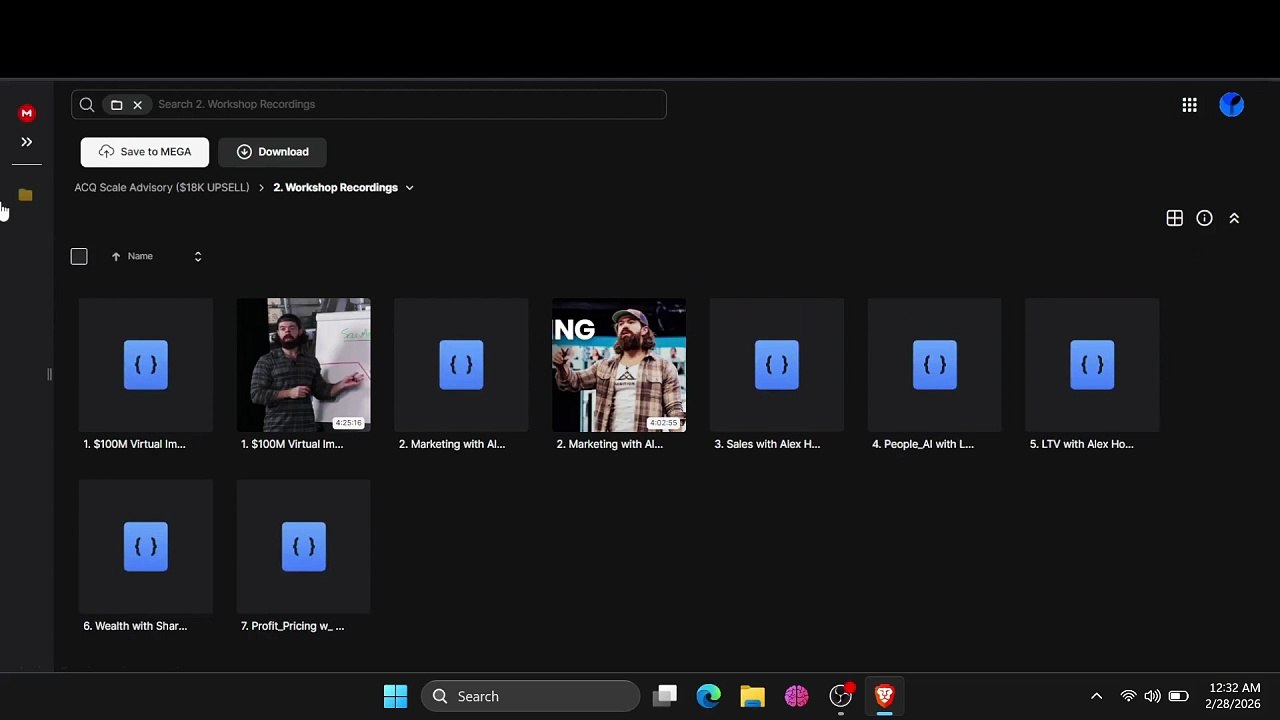Open File Explorer from the taskbar
Image resolution: width=1280 pixels, height=720 pixels.
[752, 697]
